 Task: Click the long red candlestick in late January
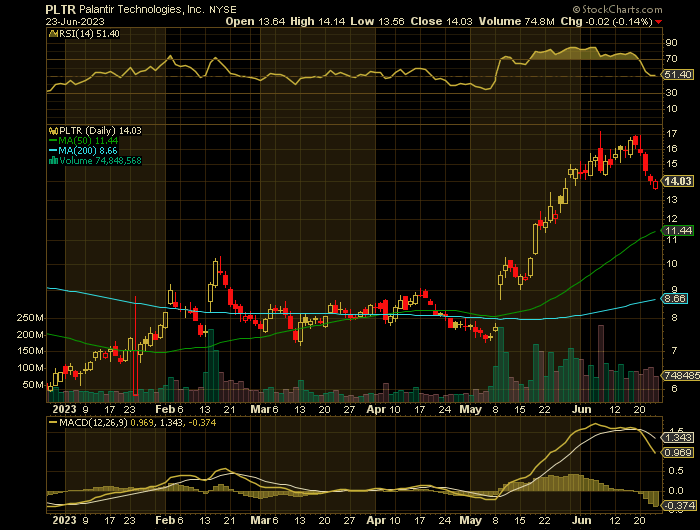136,346
